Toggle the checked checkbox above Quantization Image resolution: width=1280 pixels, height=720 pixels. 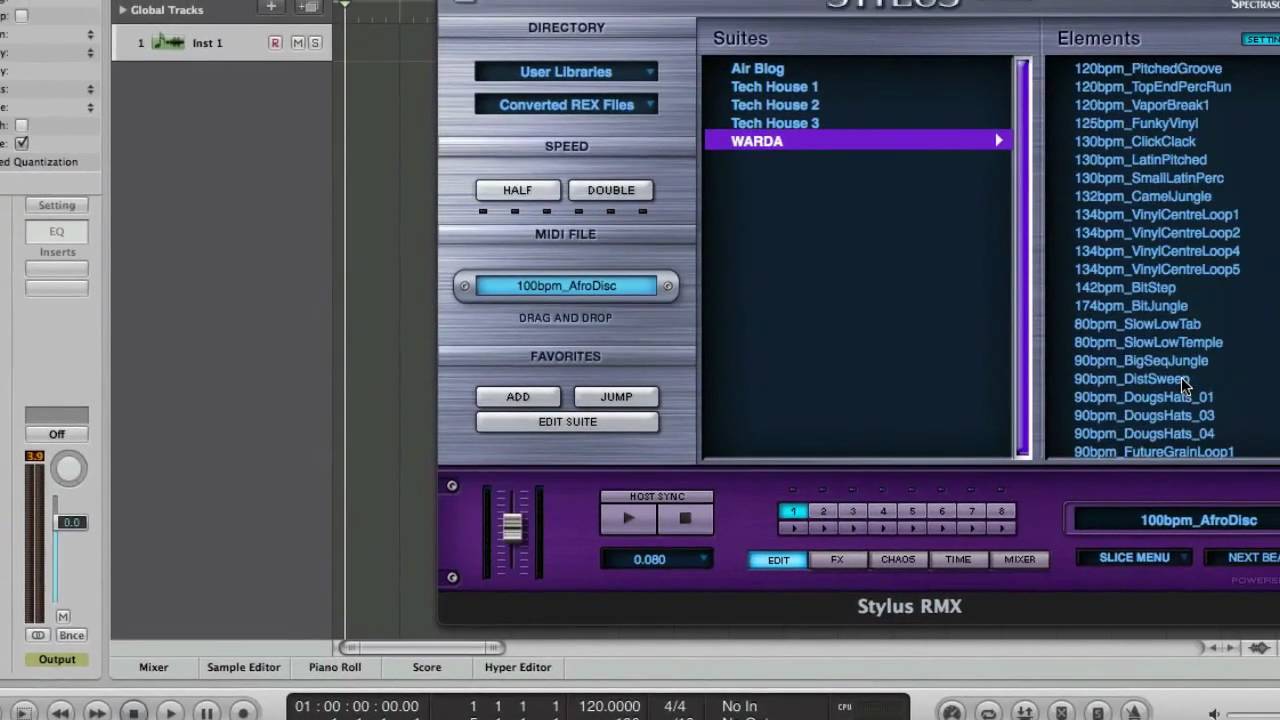tap(21, 143)
